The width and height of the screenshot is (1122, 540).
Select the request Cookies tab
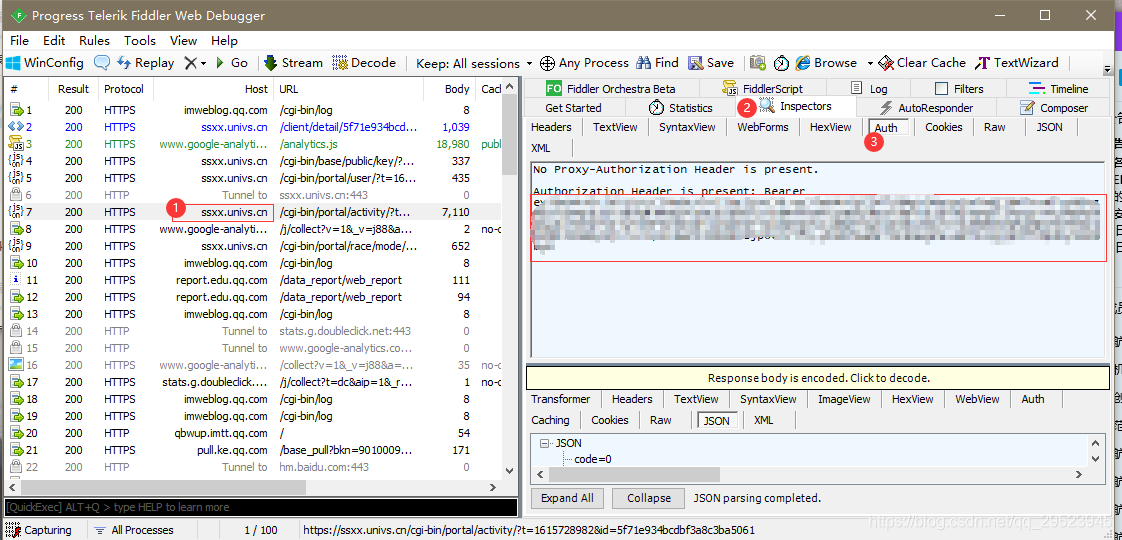coord(943,127)
